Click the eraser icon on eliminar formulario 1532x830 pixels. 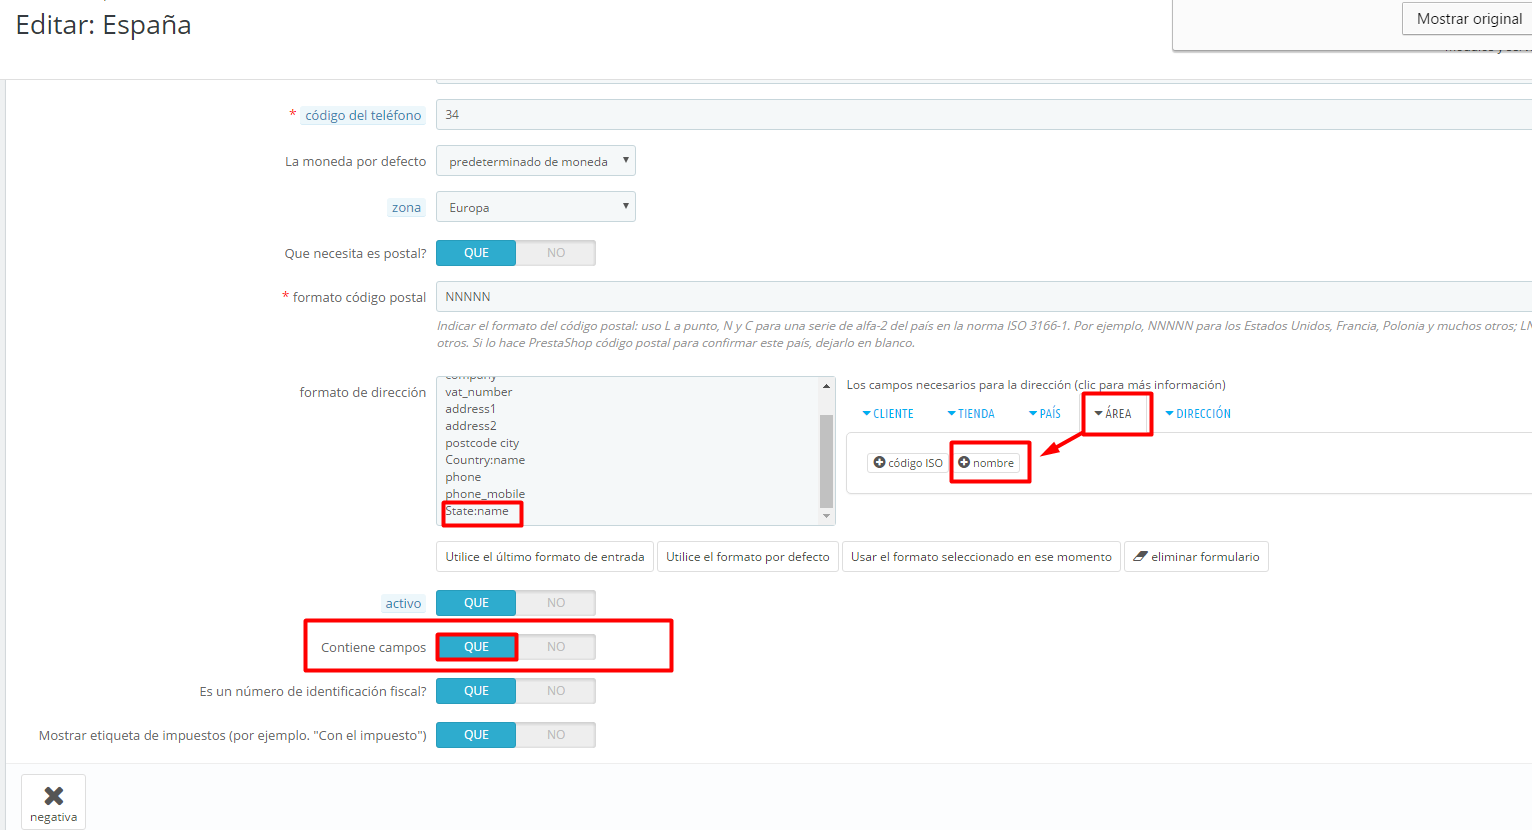[1140, 556]
